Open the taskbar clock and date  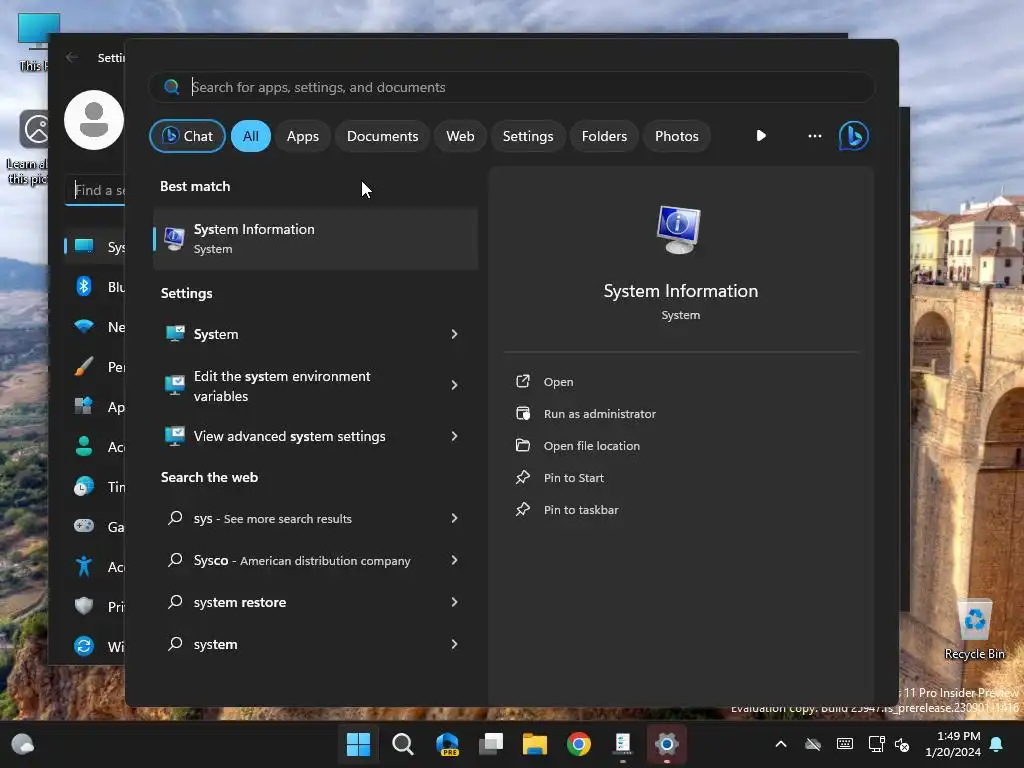(x=953, y=744)
